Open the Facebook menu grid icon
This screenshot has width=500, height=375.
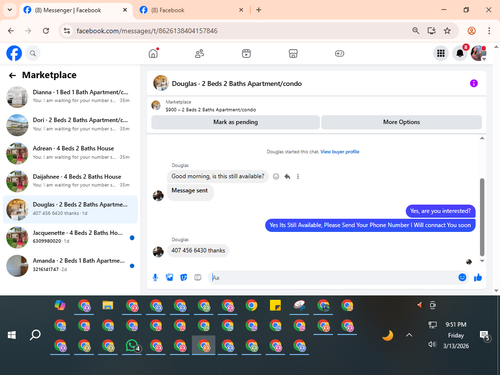[441, 53]
